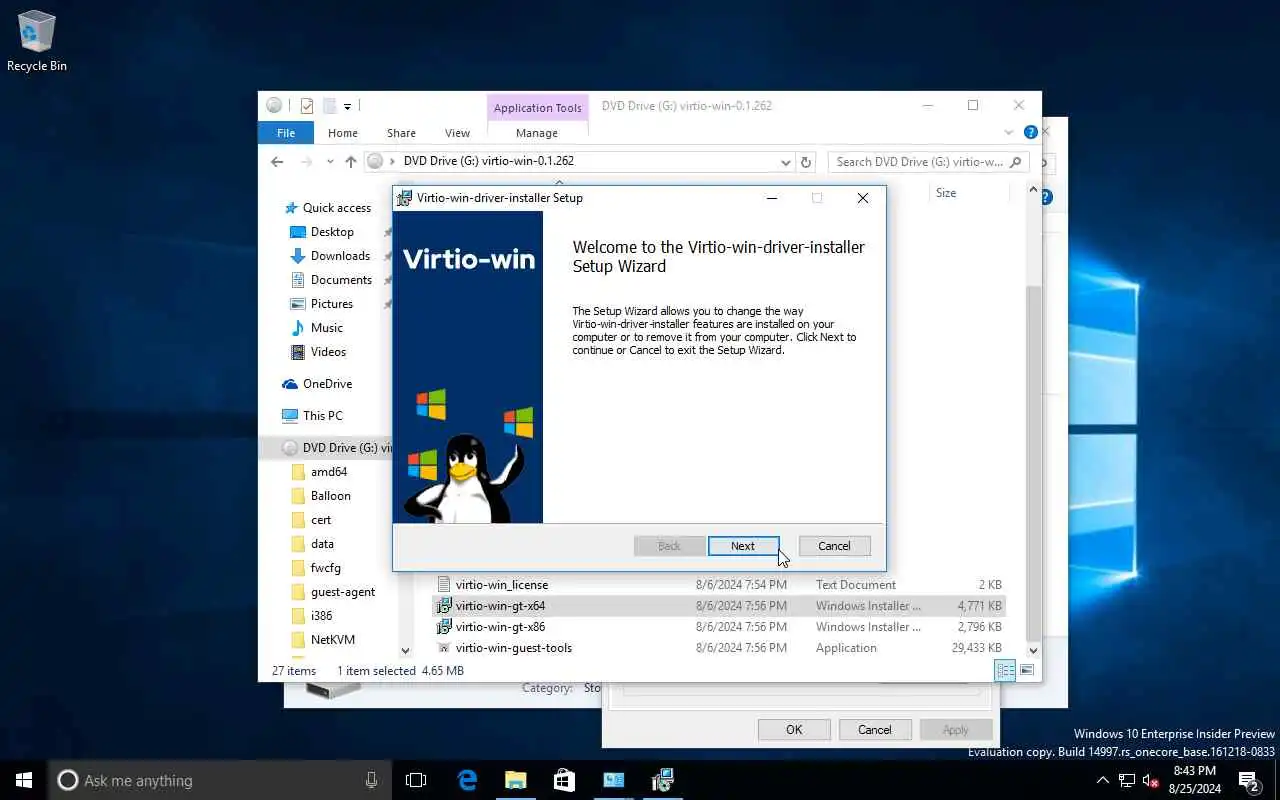Open the amd64 folder in the tree
This screenshot has width=1280, height=800.
[328, 472]
